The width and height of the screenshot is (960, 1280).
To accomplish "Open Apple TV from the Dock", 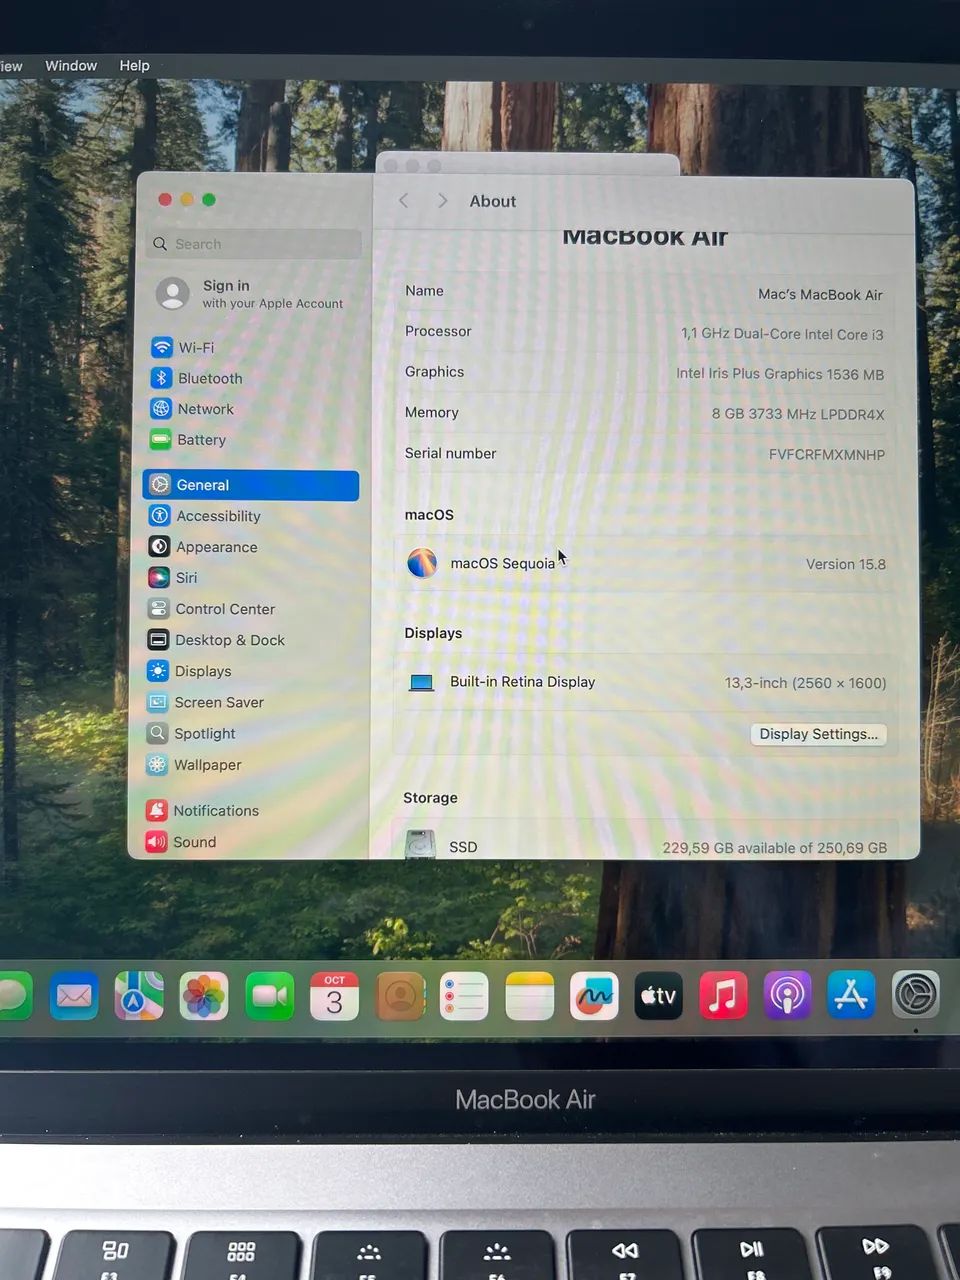I will tap(658, 996).
